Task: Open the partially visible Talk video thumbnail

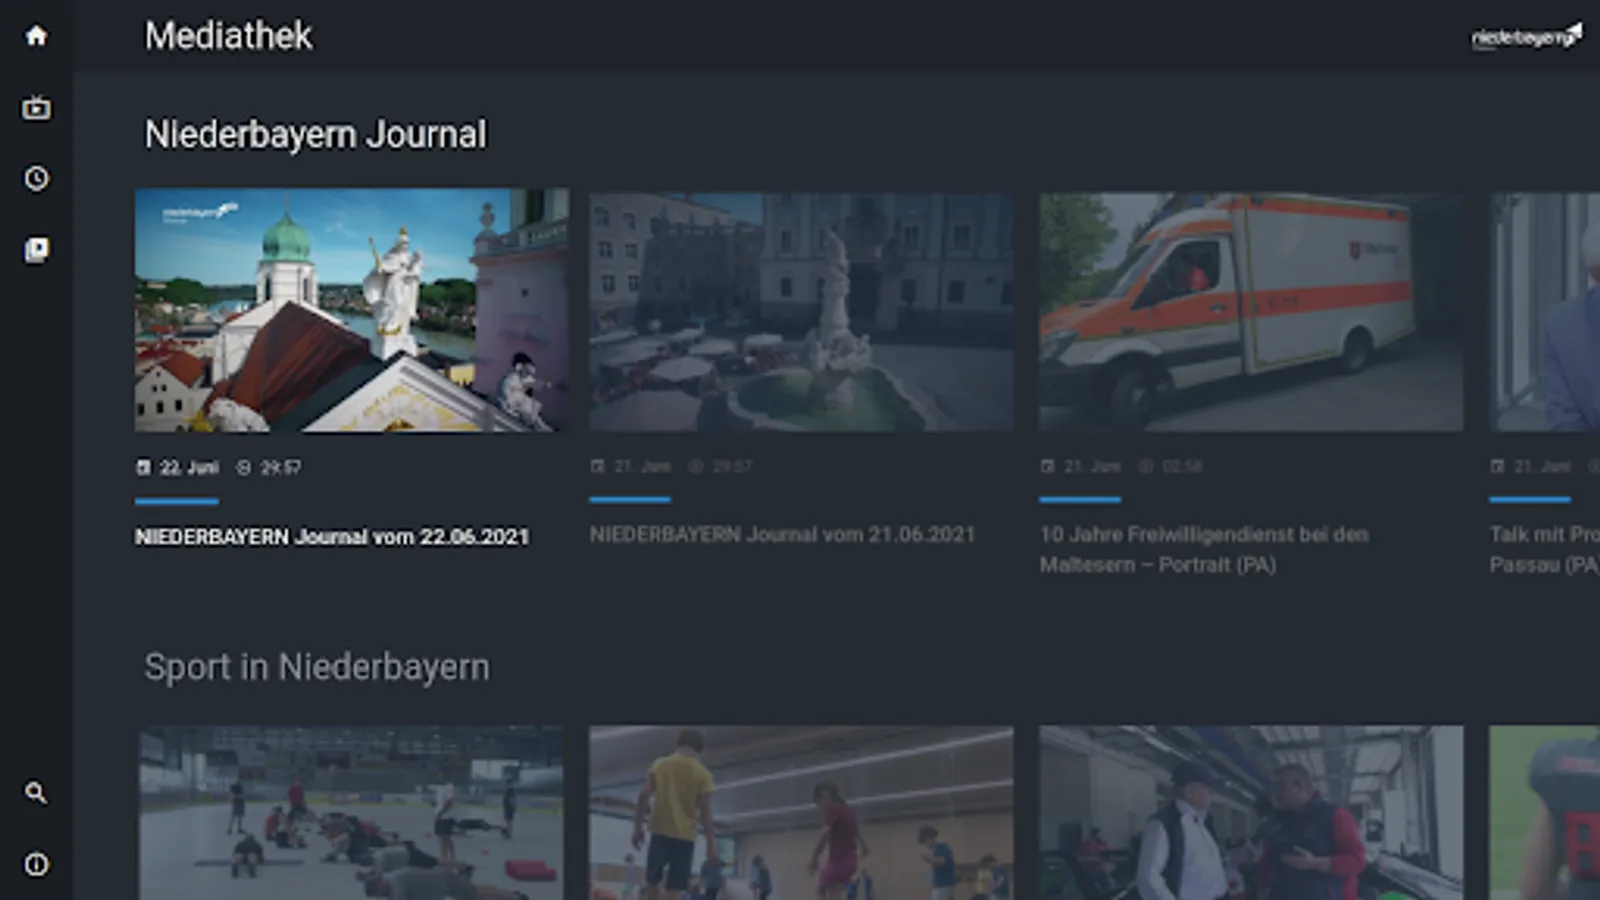Action: click(x=1544, y=312)
